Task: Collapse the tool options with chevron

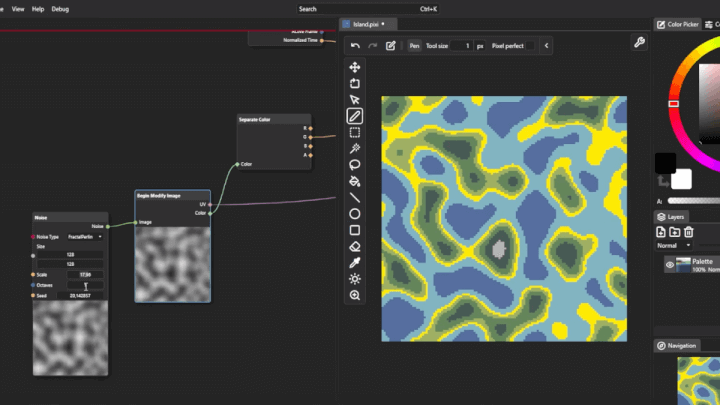Action: (546, 46)
